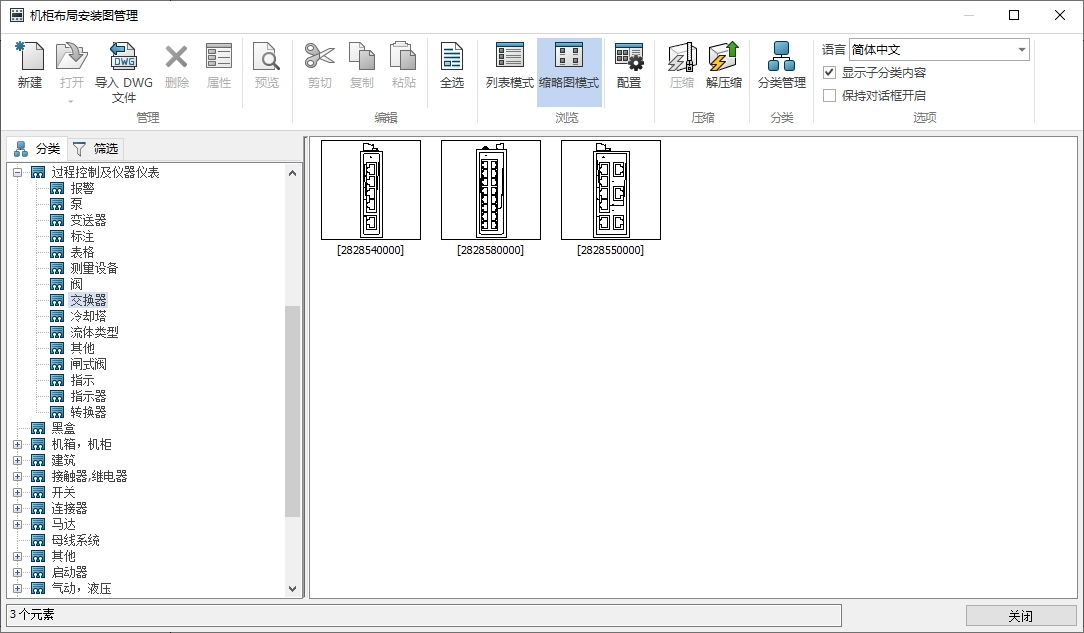
Task: Enable 保持对话框开启 checkbox
Action: point(829,96)
